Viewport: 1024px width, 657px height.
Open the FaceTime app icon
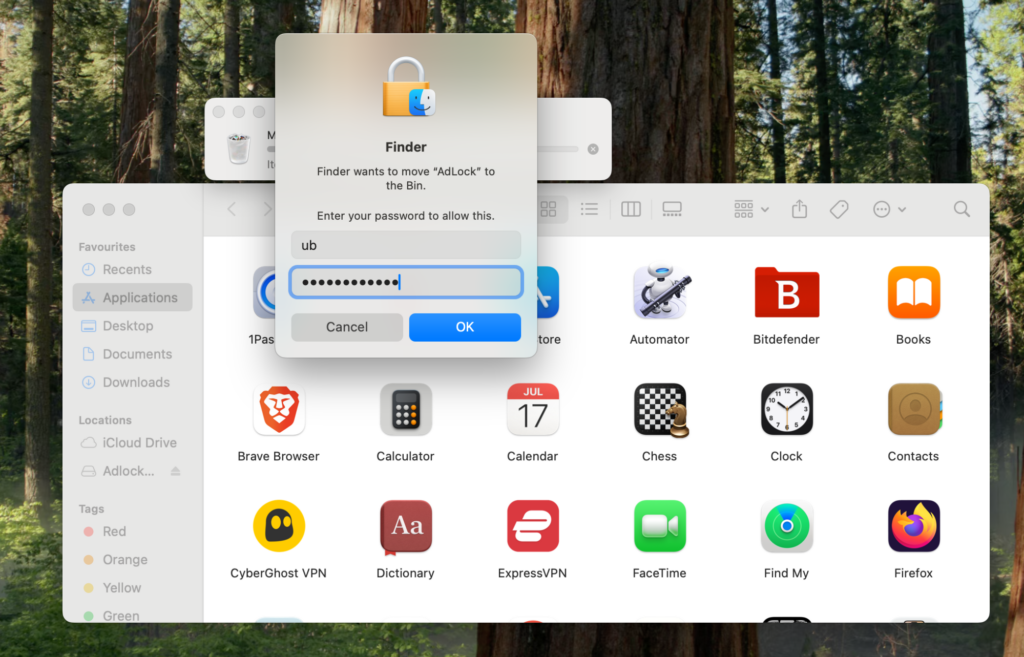click(660, 526)
